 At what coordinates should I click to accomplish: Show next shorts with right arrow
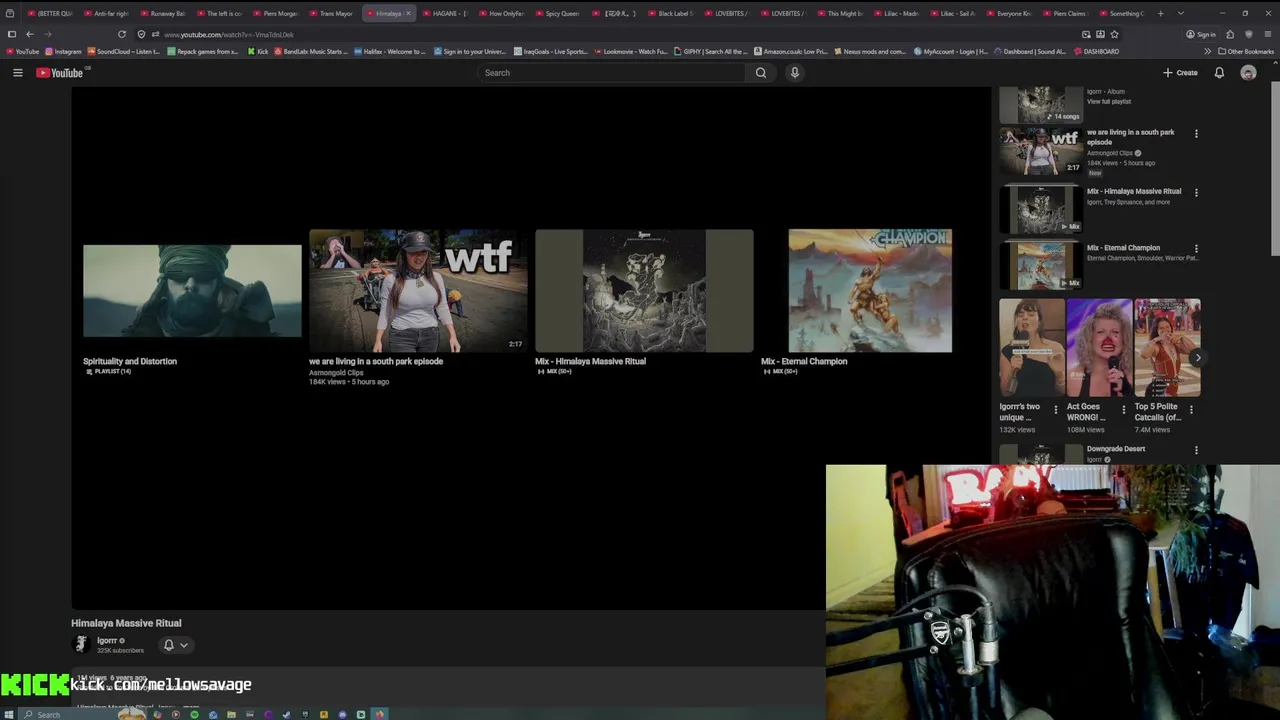pos(1197,358)
